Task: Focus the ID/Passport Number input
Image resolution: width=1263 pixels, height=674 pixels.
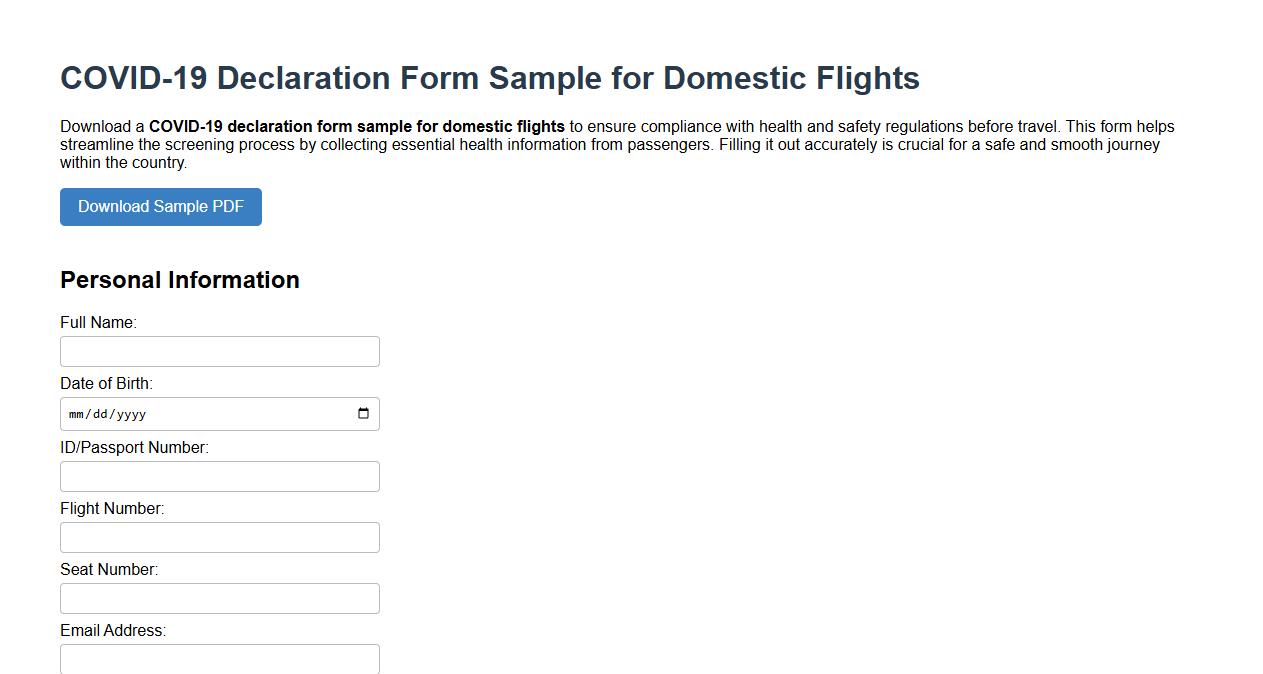Action: click(219, 476)
